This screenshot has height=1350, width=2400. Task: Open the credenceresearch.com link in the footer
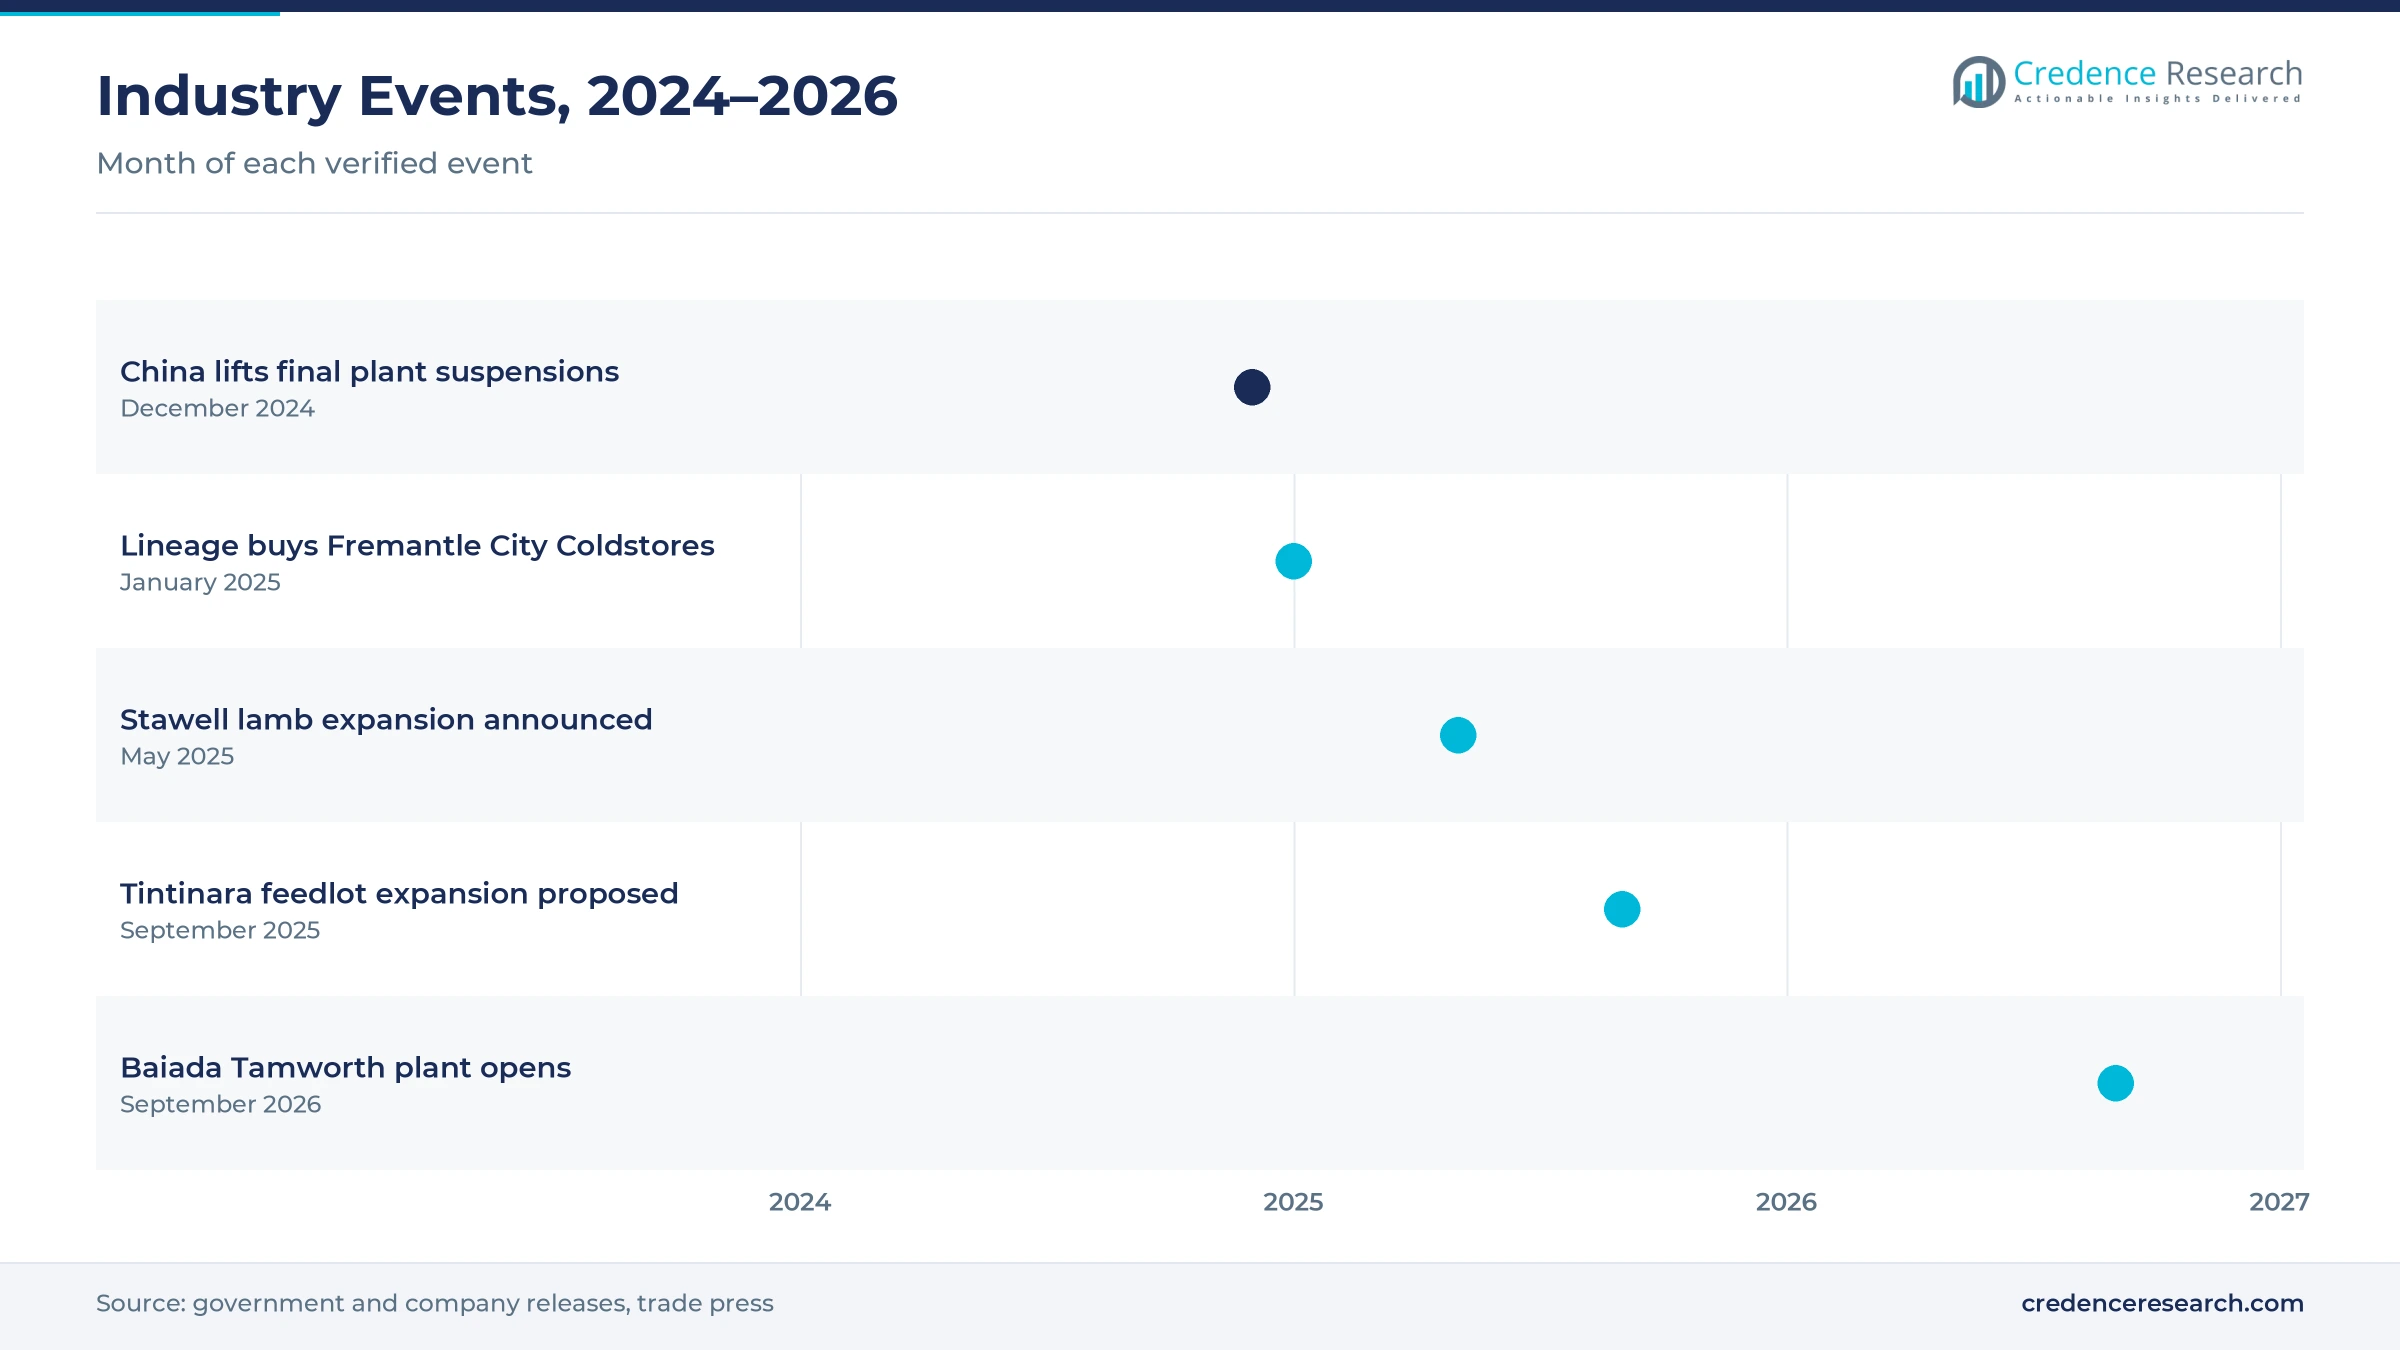coord(2162,1303)
